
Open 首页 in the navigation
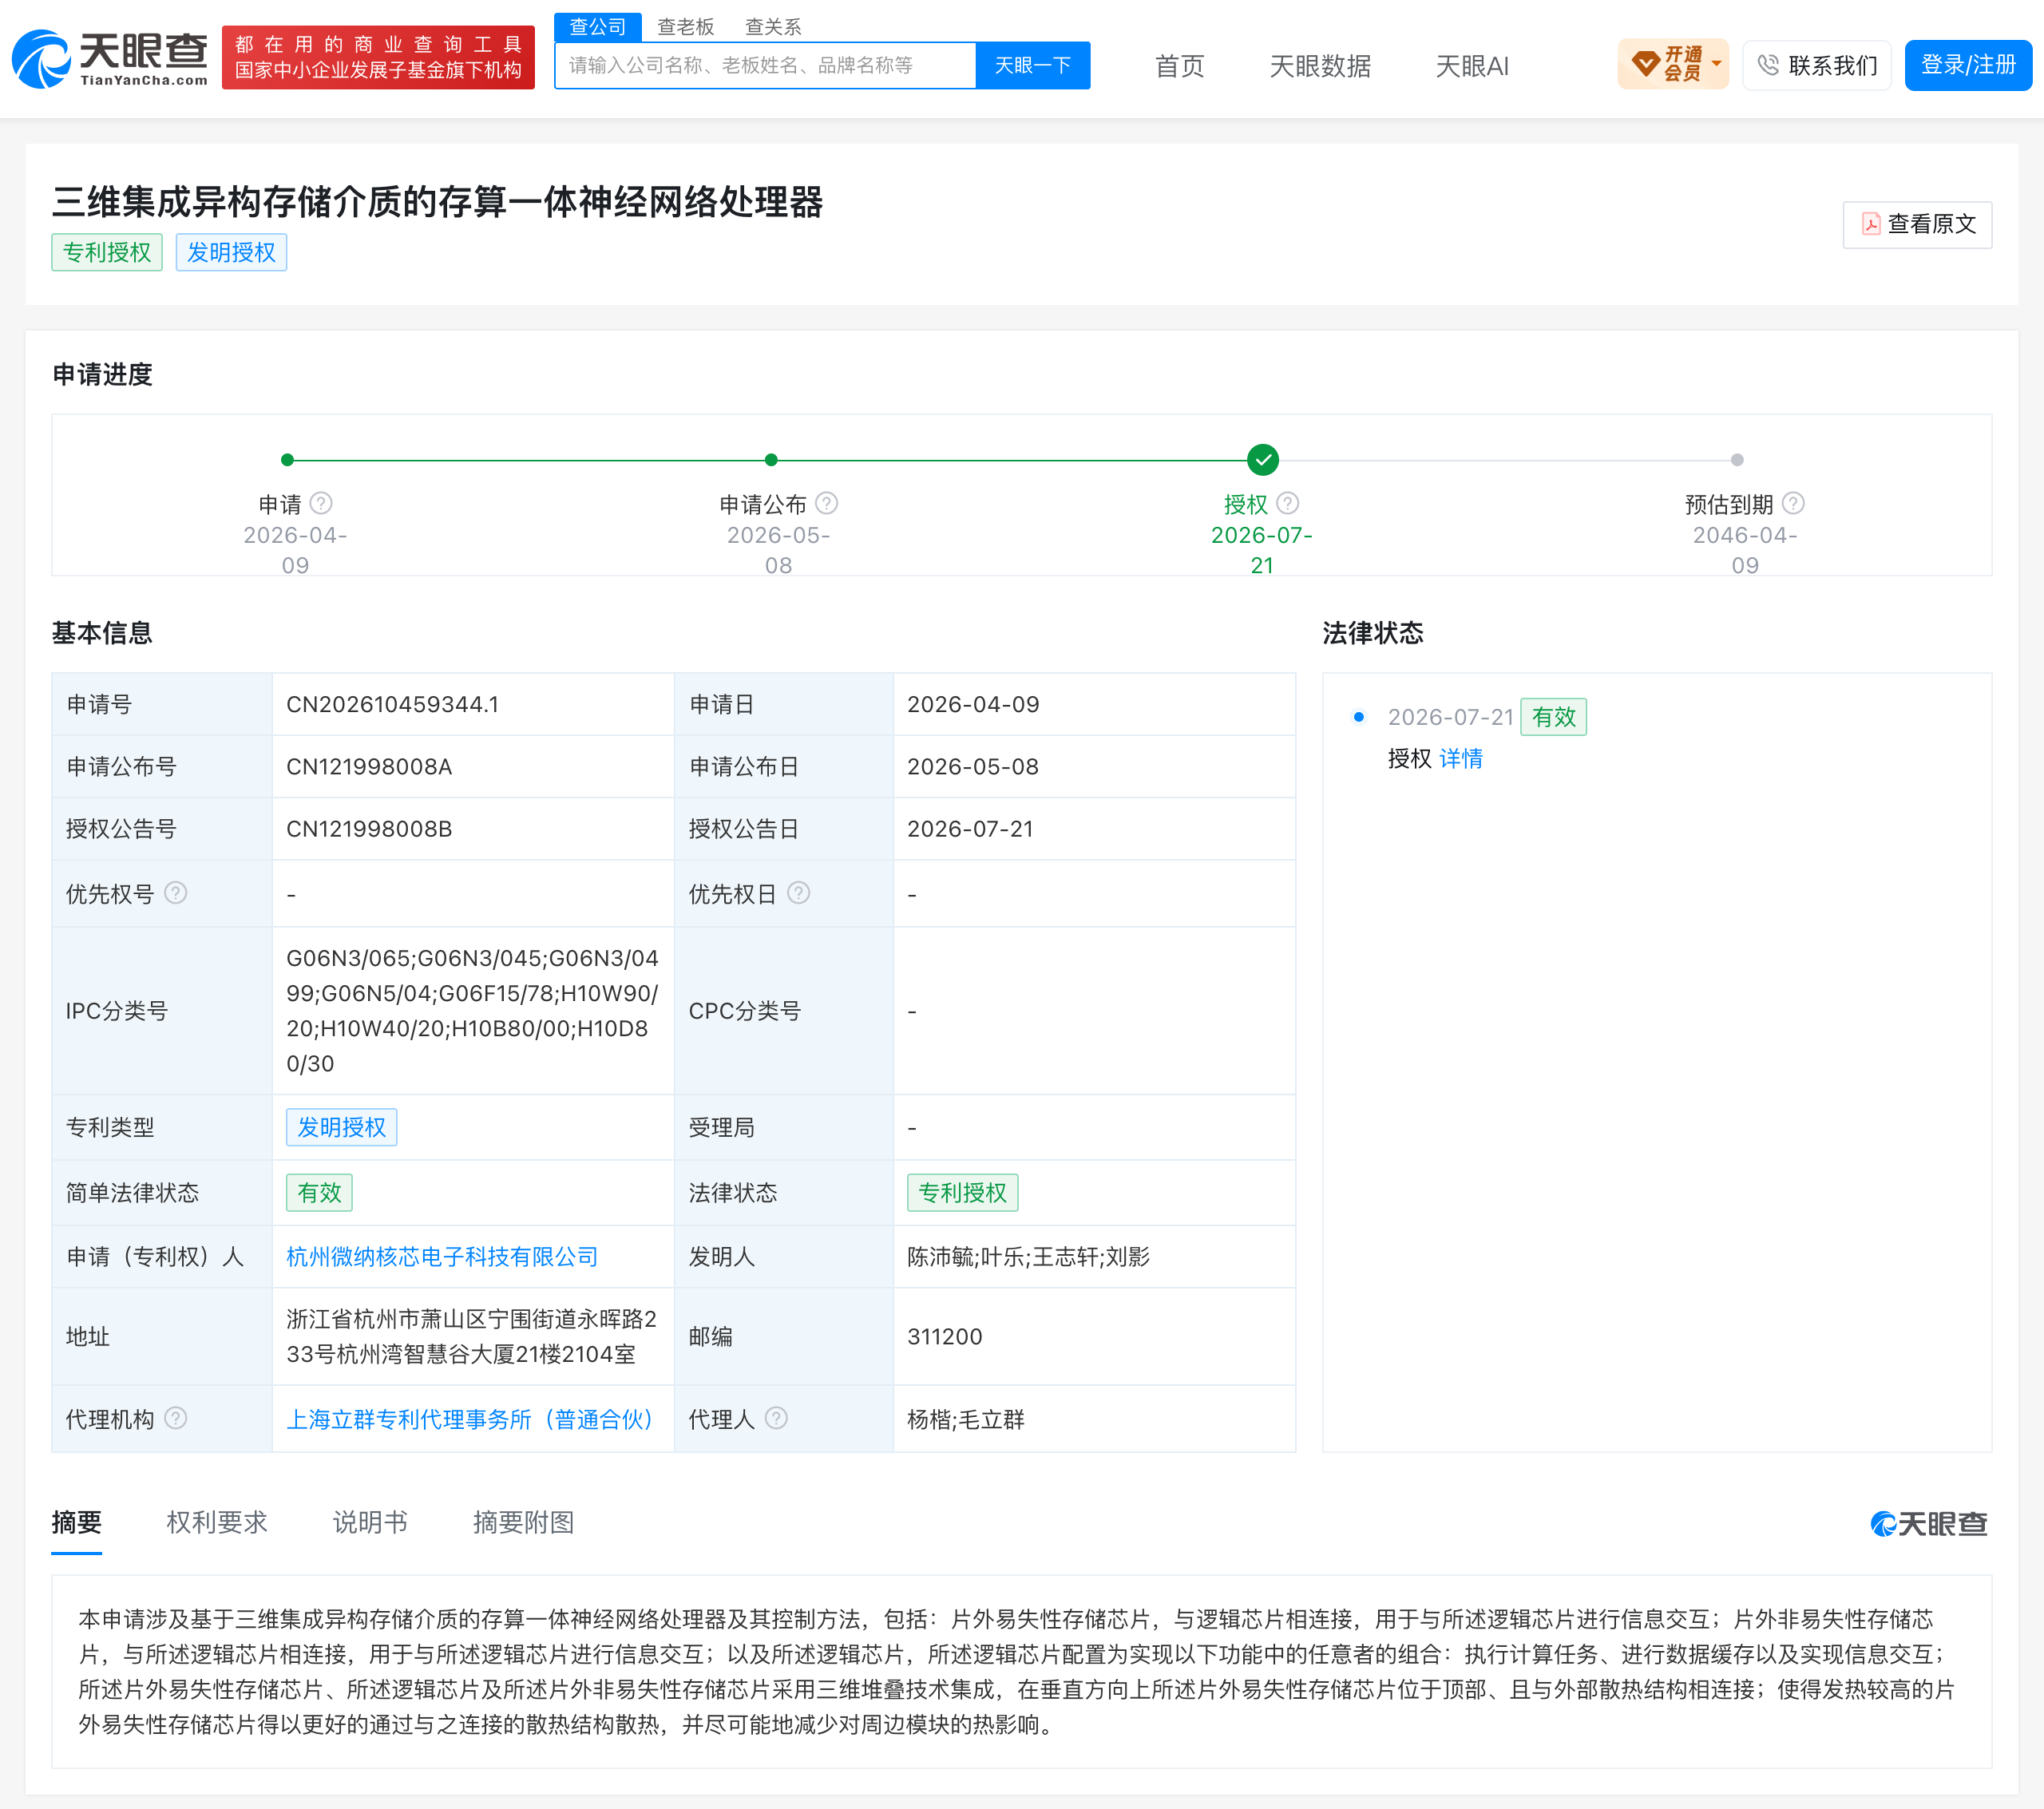coord(1180,66)
